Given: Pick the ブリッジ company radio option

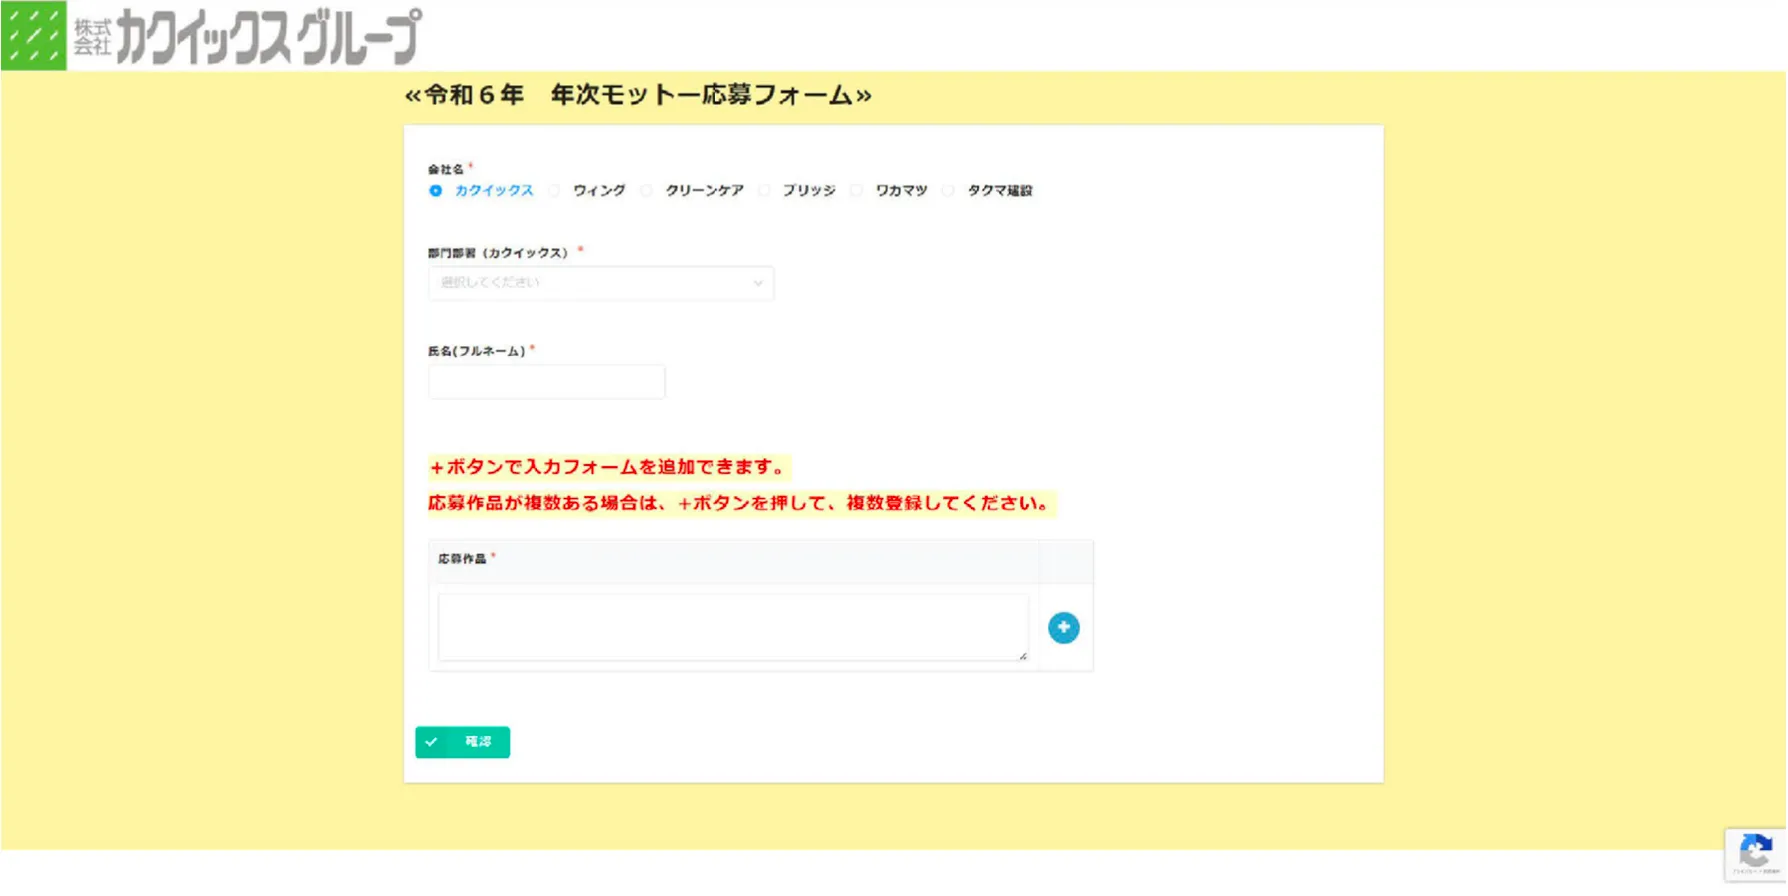Looking at the screenshot, I should [x=765, y=191].
